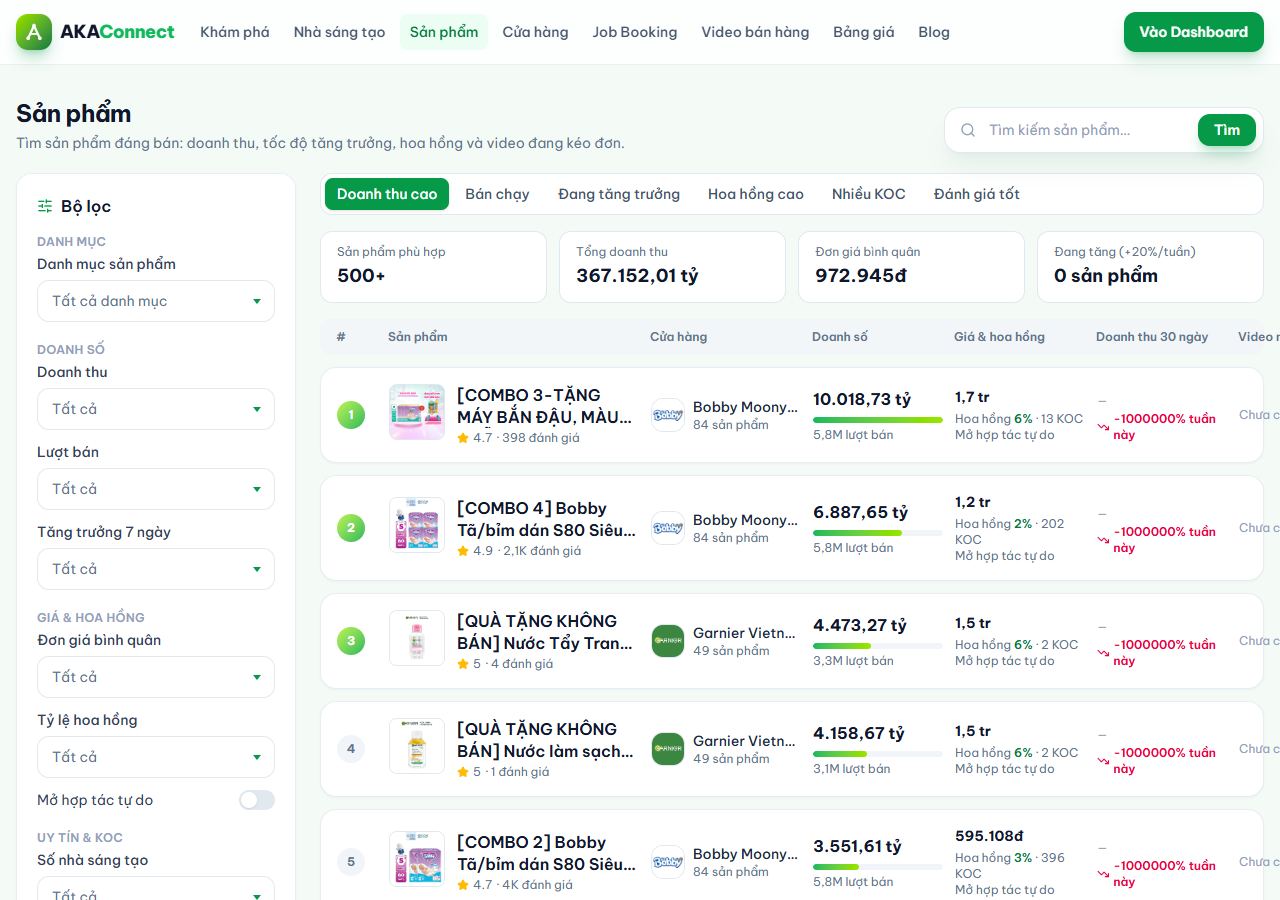The image size is (1280, 900).
Task: Open the Nước Tẩy Trang product thumbnail
Action: pyautogui.click(x=417, y=638)
